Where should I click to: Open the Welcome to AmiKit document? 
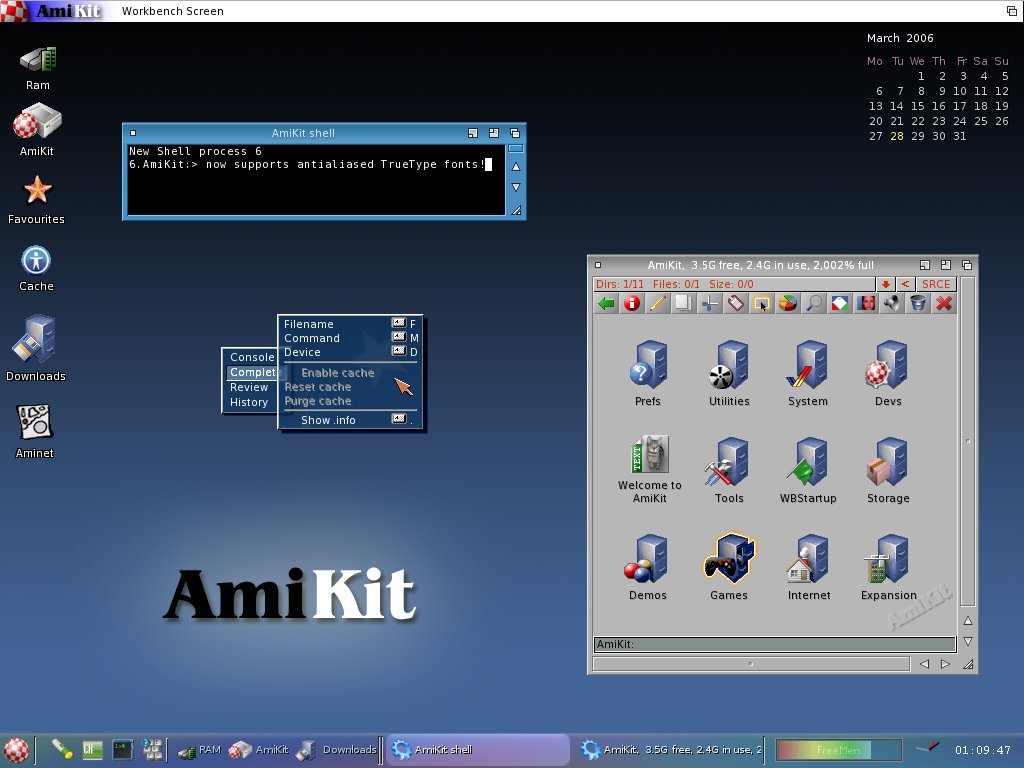[x=650, y=469]
